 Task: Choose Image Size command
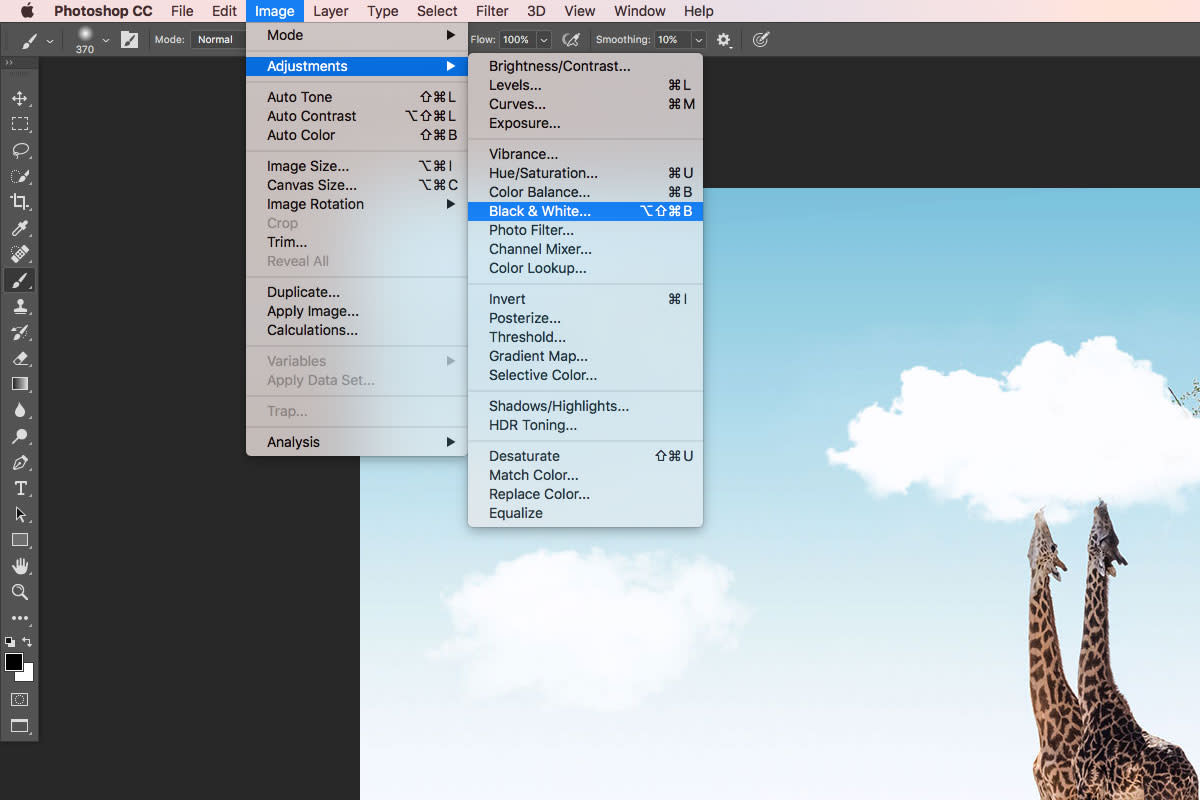click(356, 166)
